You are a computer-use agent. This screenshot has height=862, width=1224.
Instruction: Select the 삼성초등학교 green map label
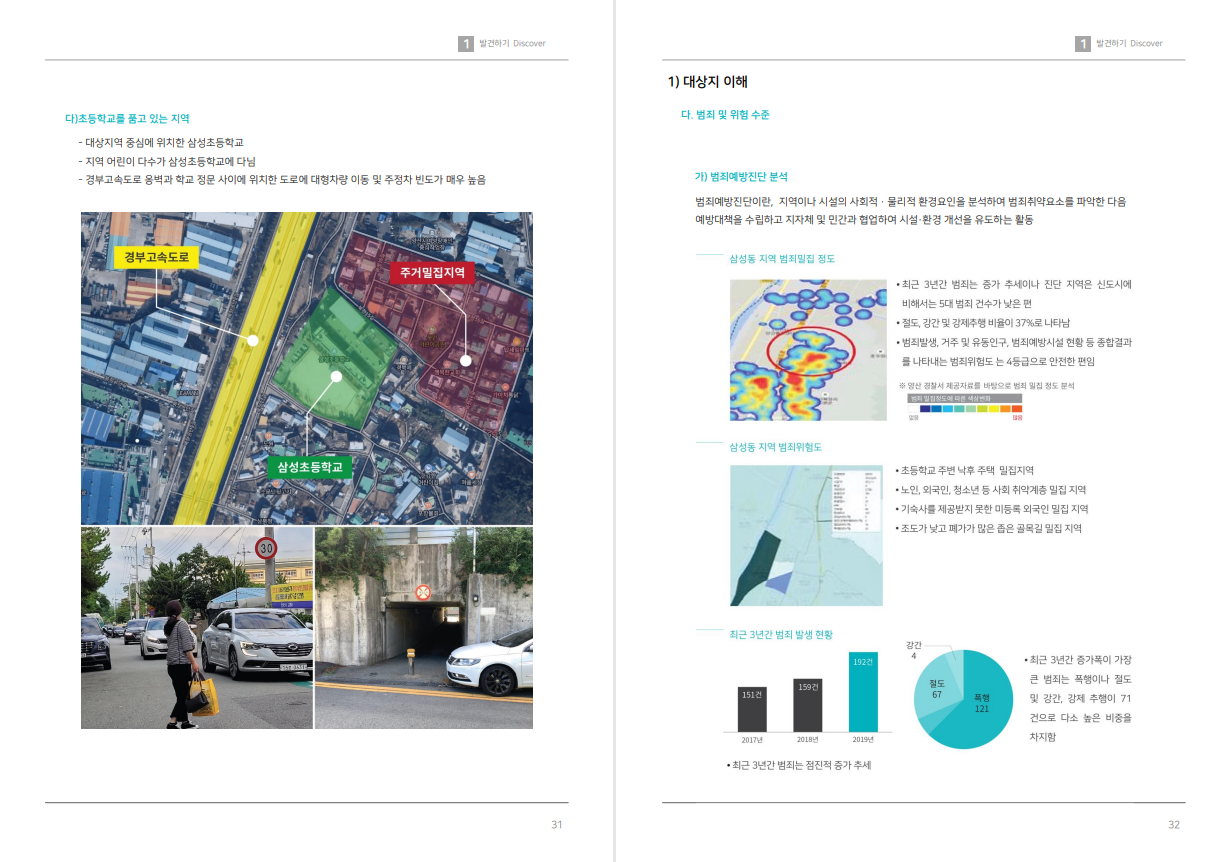pyautogui.click(x=310, y=467)
